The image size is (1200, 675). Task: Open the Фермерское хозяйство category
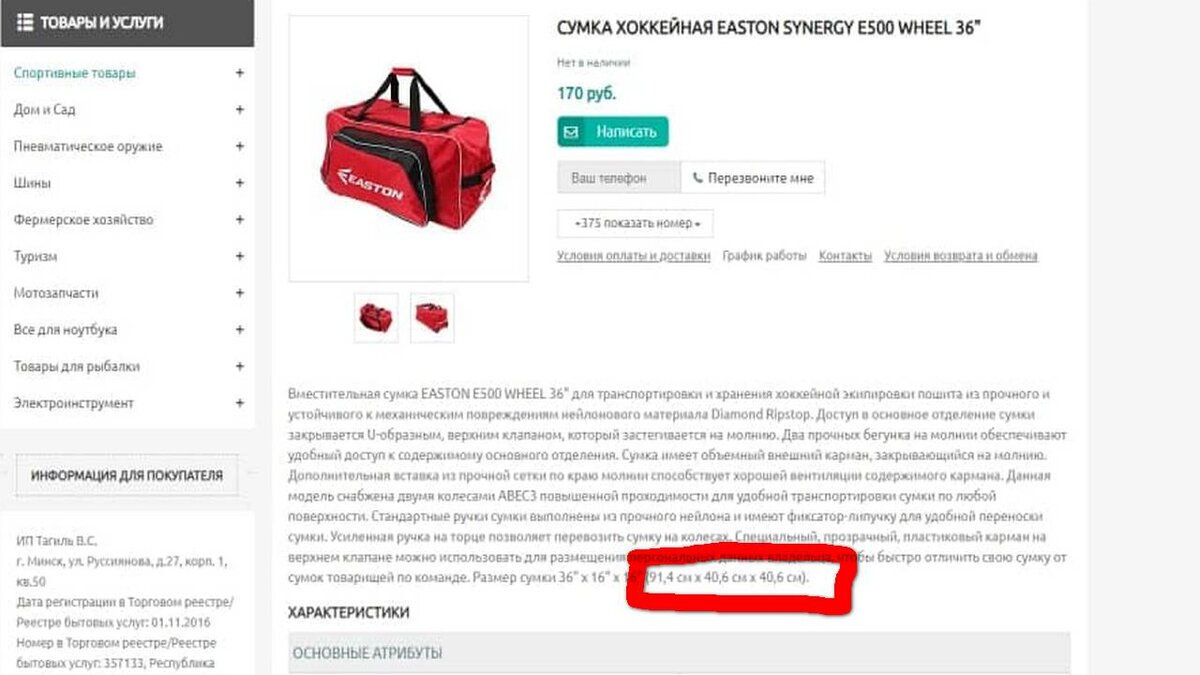(x=84, y=220)
